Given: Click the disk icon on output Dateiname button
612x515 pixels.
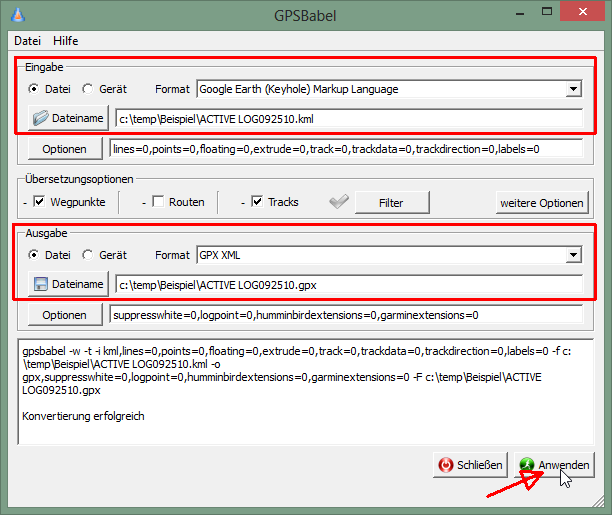Looking at the screenshot, I should pyautogui.click(x=41, y=284).
